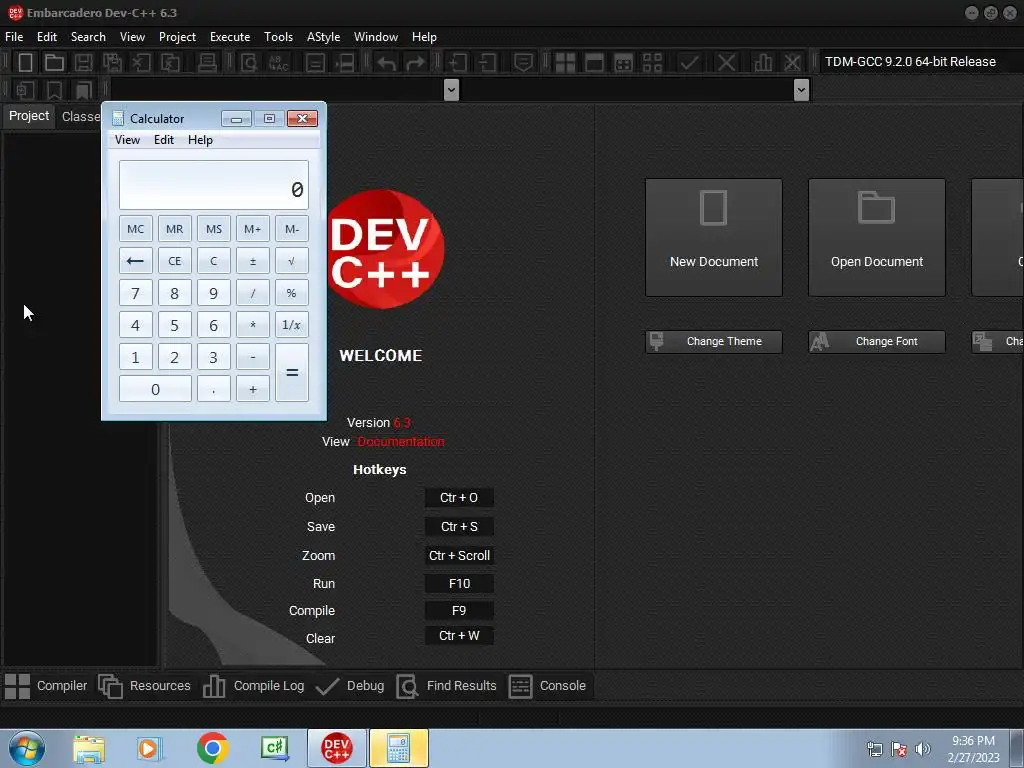The width and height of the screenshot is (1024, 768).
Task: Click the calculator percent button
Action: [291, 293]
